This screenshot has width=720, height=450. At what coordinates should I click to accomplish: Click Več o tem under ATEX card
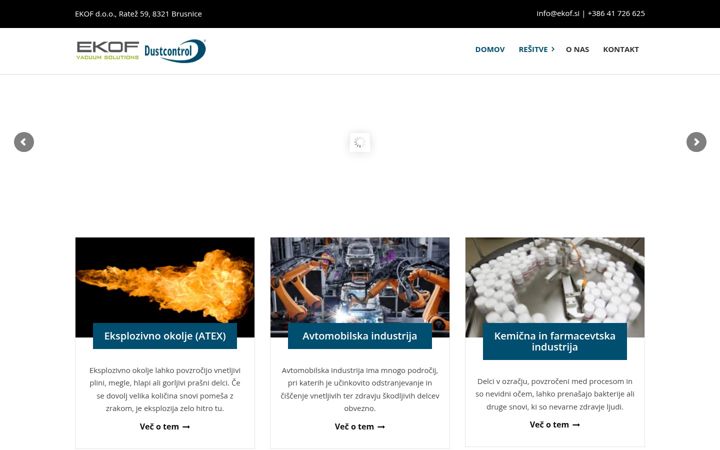point(165,427)
